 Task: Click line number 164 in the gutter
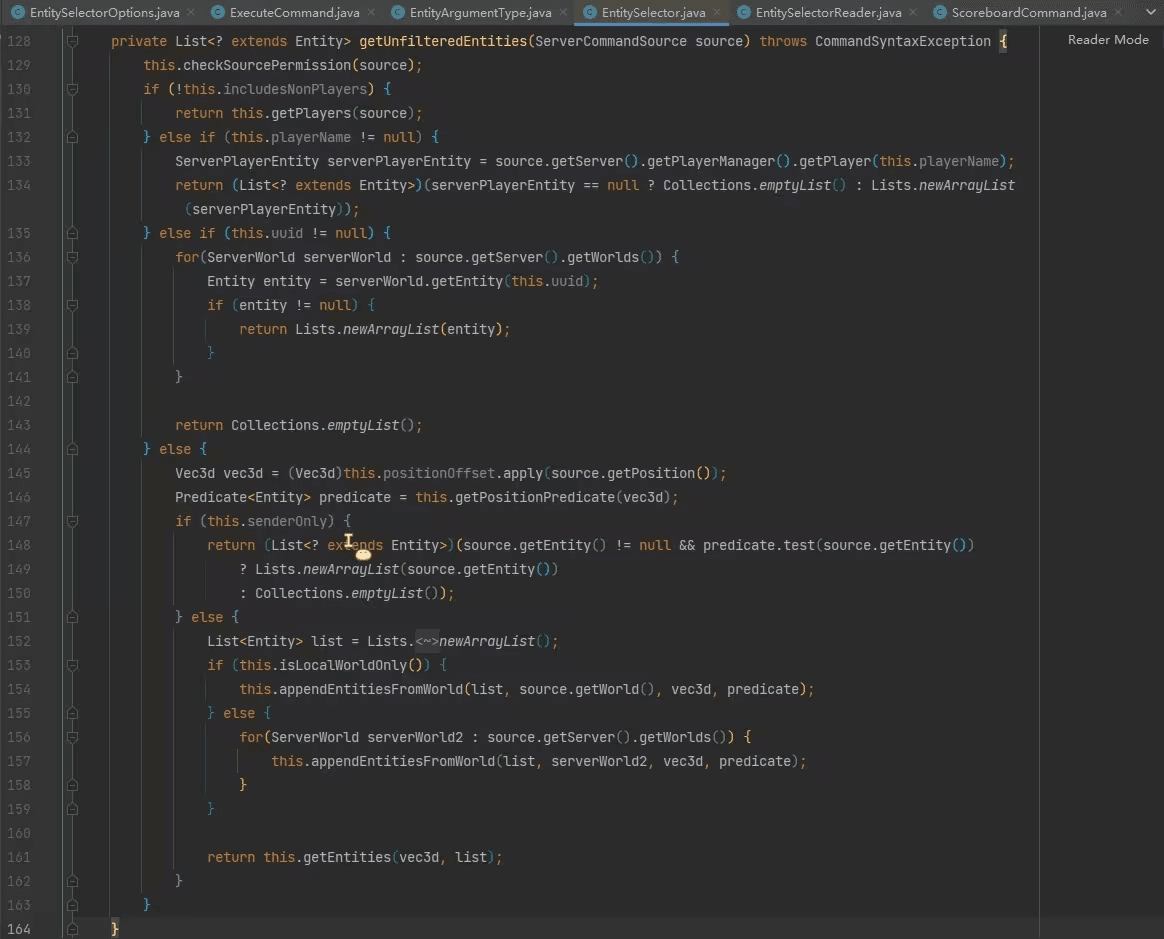(19, 929)
